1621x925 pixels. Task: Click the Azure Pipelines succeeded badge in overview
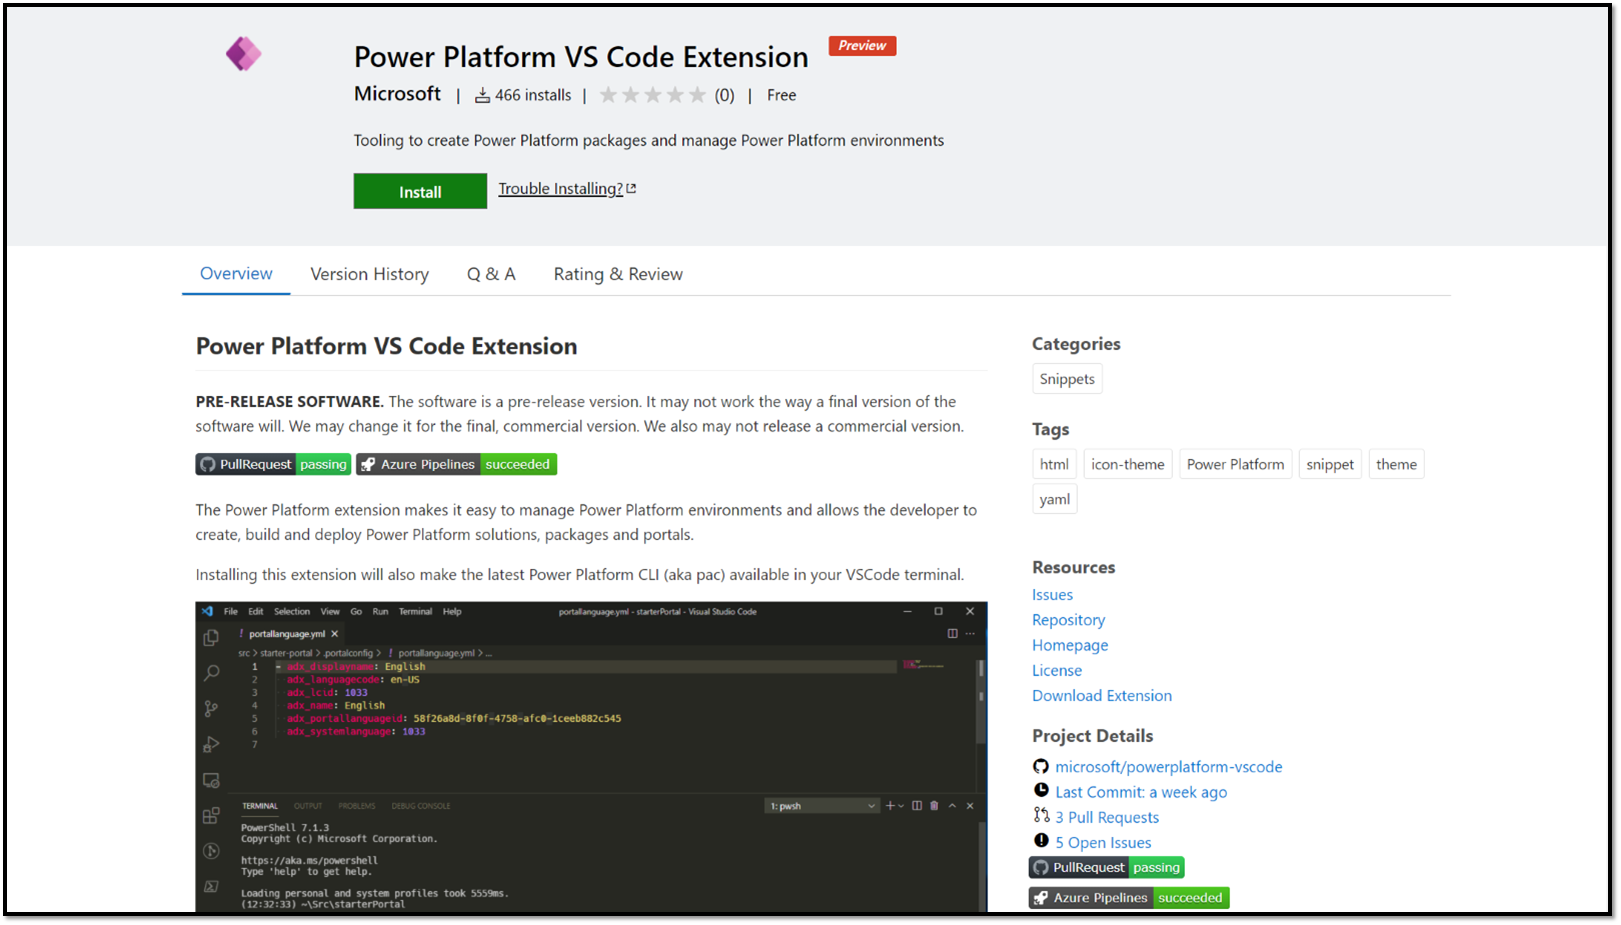click(457, 464)
